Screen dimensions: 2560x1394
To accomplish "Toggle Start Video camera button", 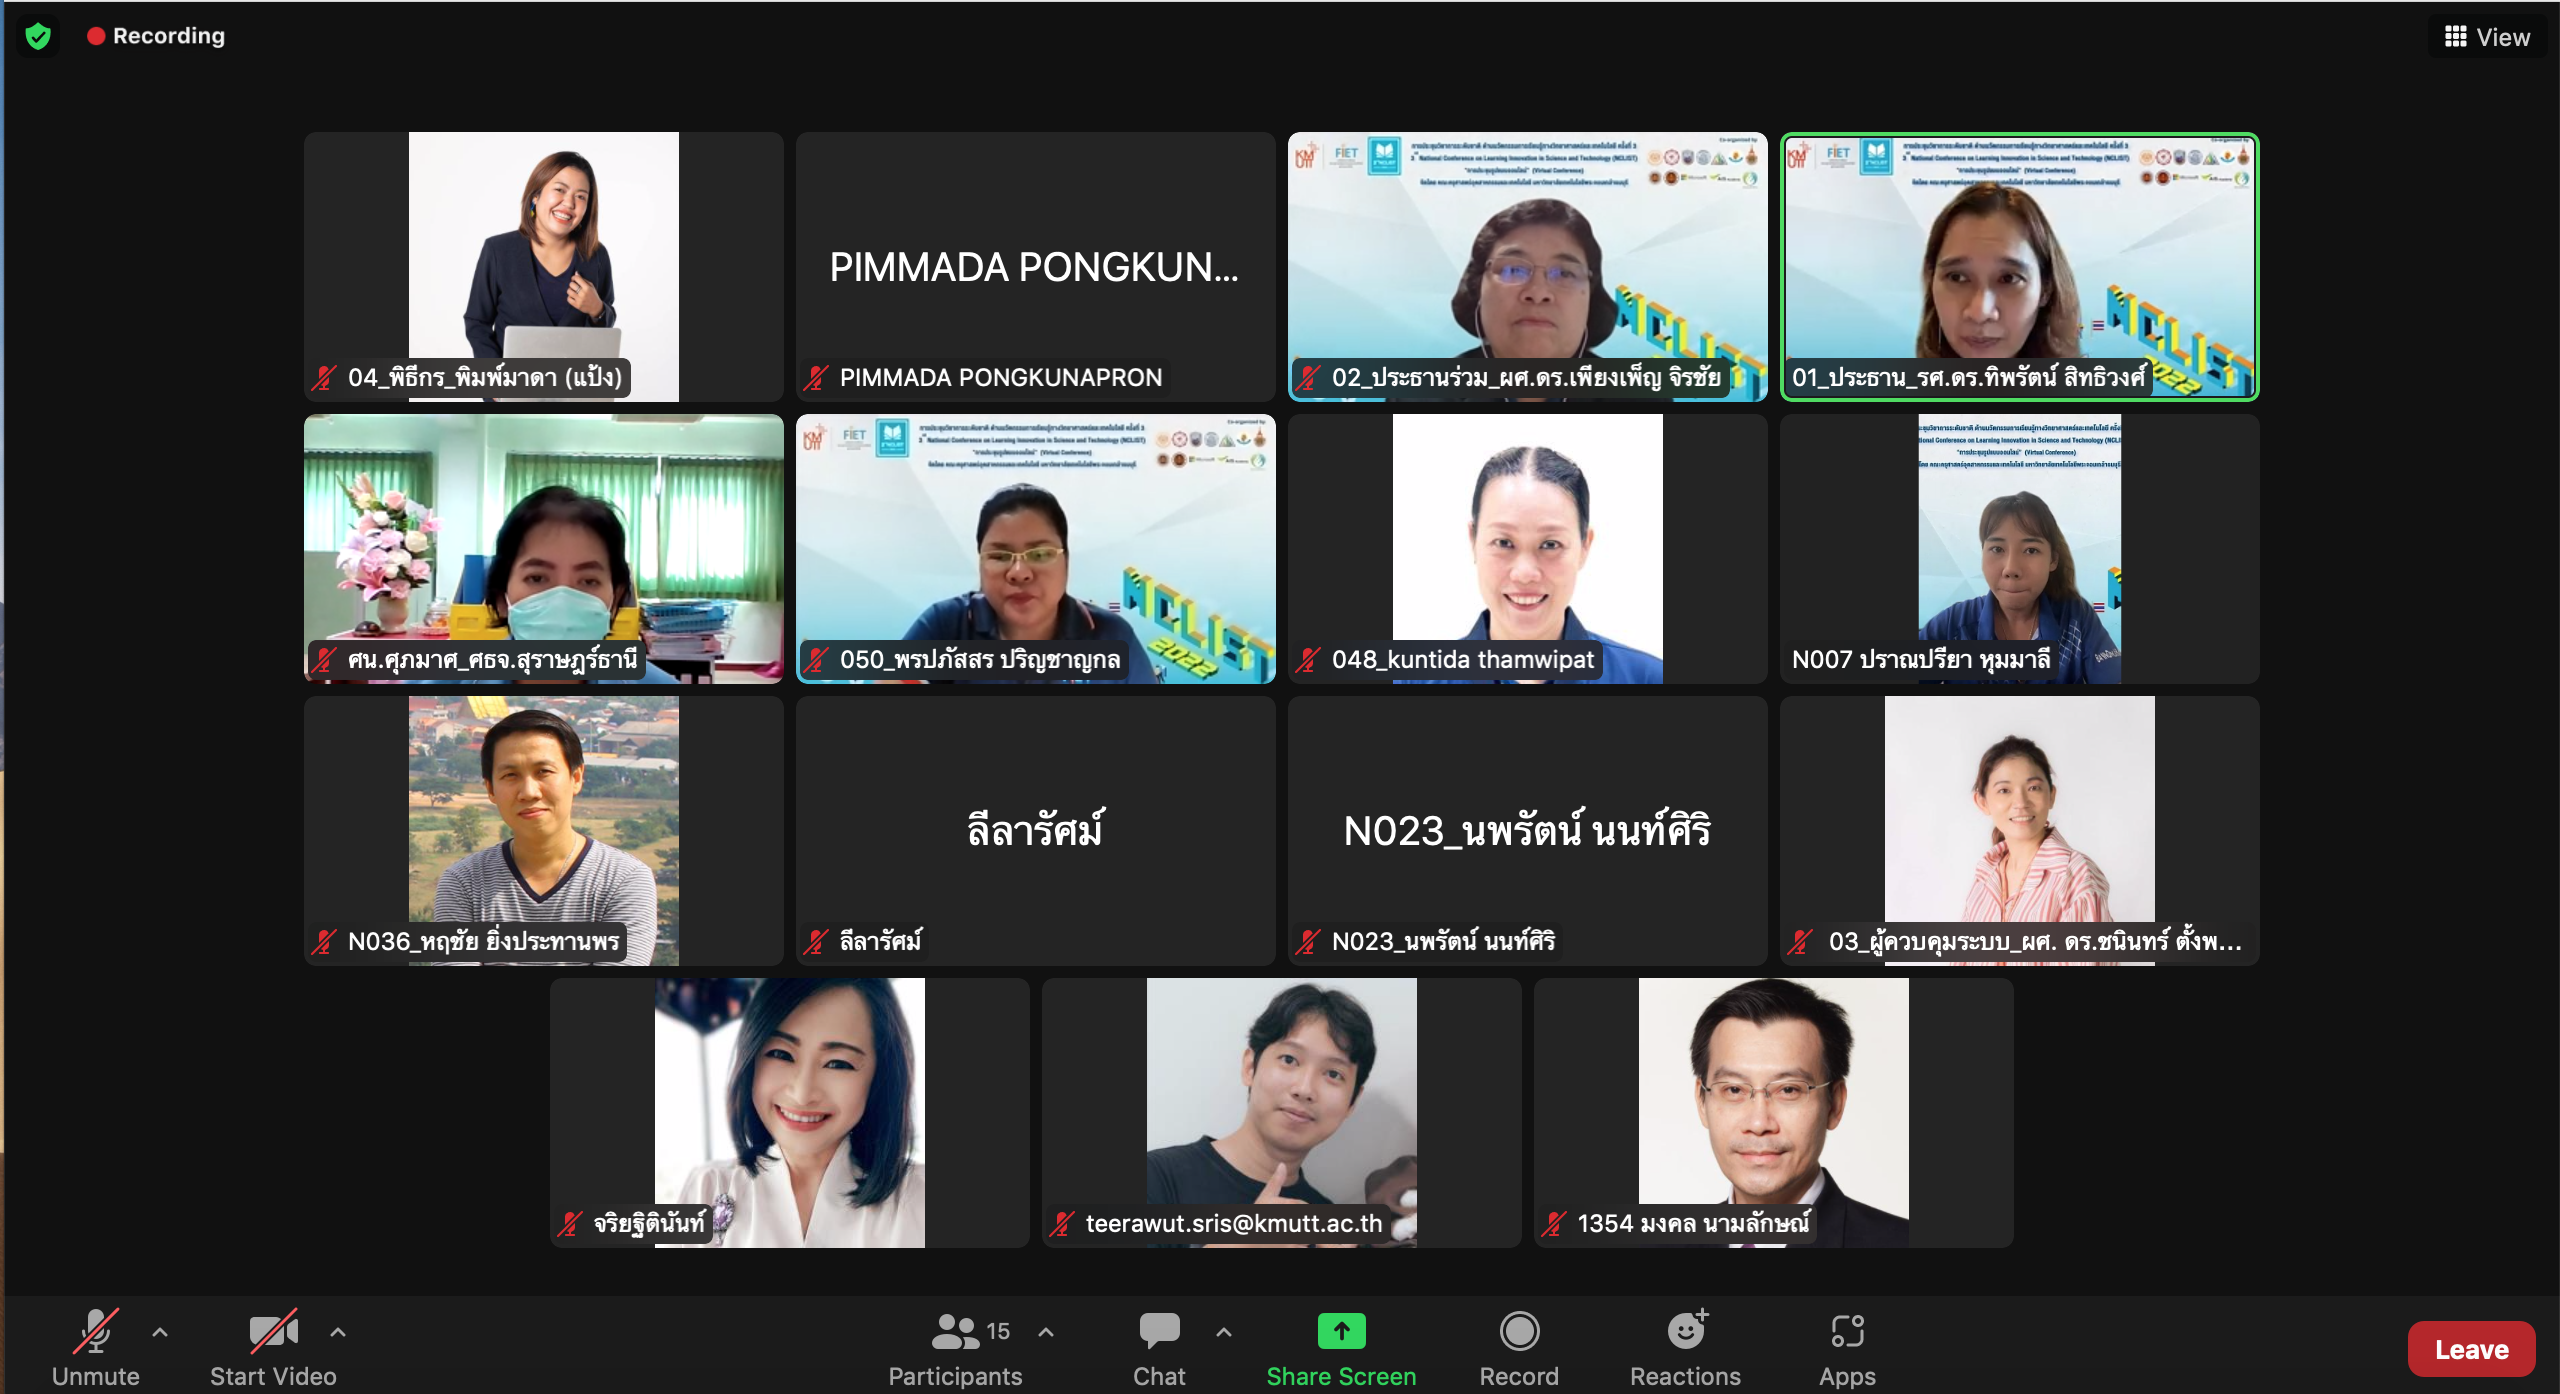I will 273,1331.
